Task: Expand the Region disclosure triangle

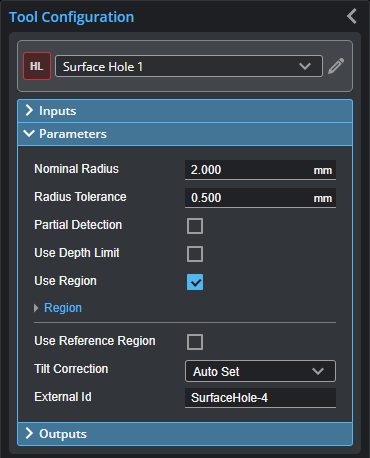Action: (x=36, y=308)
